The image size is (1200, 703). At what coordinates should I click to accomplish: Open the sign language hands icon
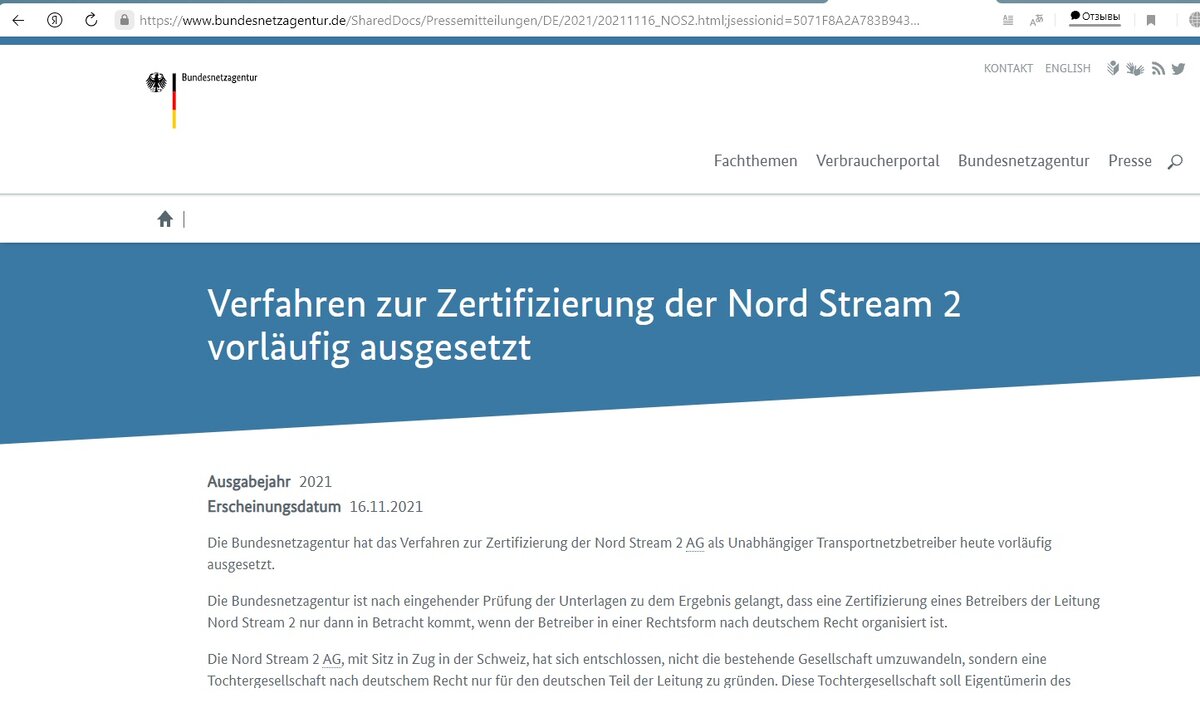(1135, 68)
